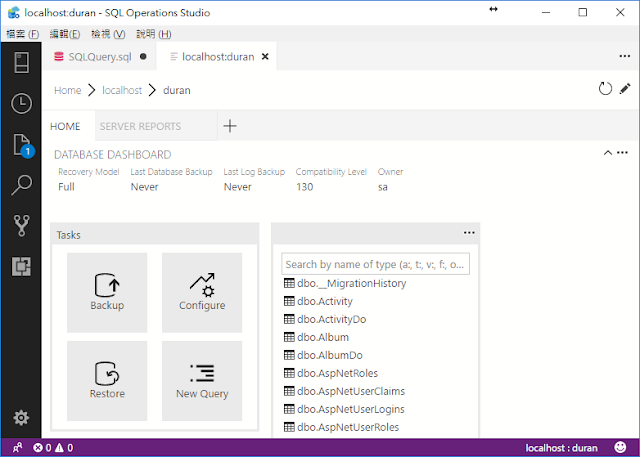Select dbo.Album table

click(x=316, y=337)
